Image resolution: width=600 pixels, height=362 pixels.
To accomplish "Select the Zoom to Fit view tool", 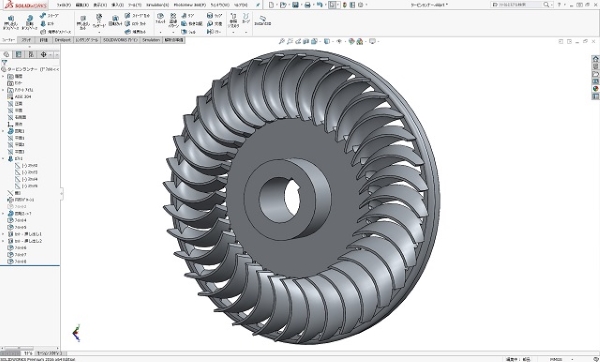I will point(282,41).
